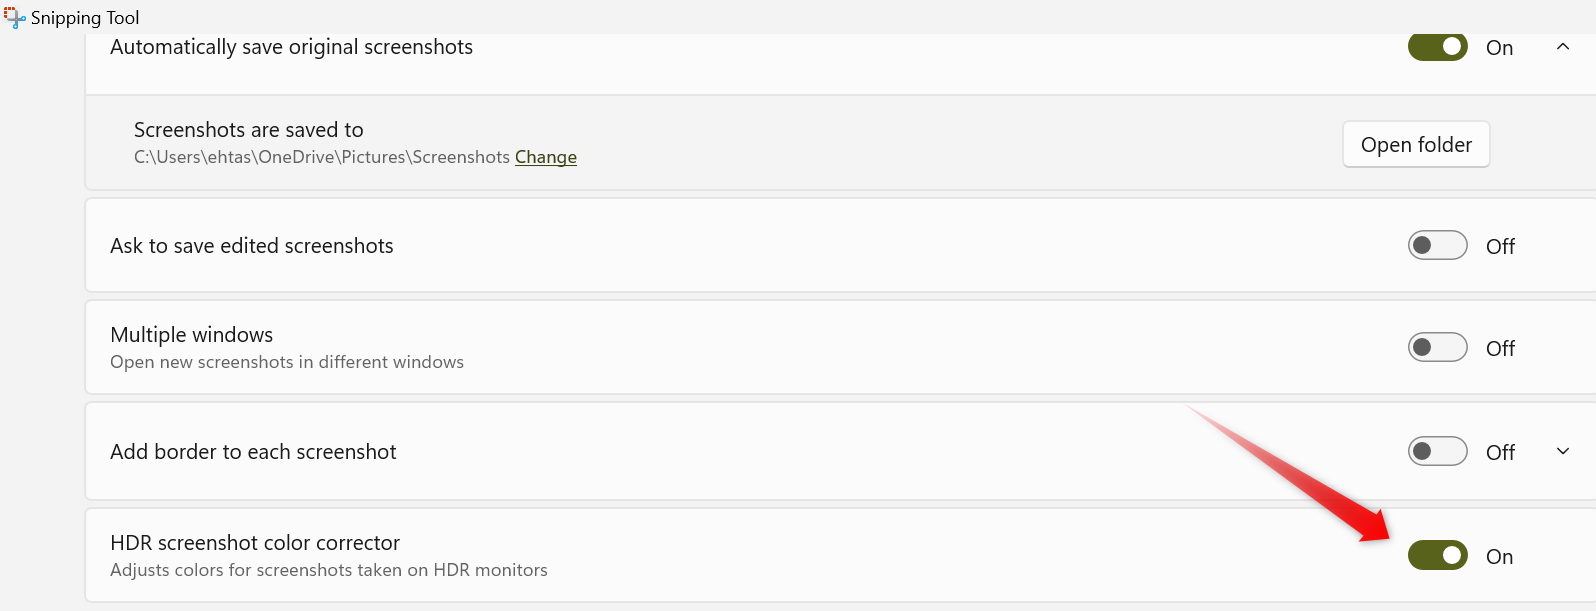Expand the border options chevron

coord(1563,452)
